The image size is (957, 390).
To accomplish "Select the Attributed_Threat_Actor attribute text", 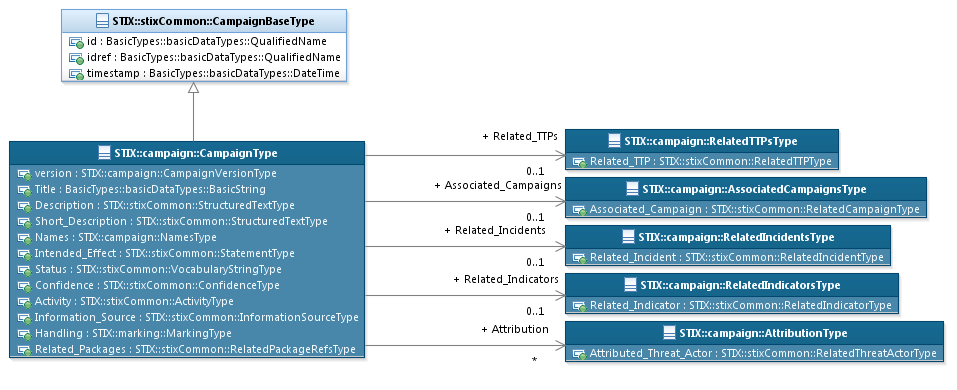I will [x=764, y=353].
